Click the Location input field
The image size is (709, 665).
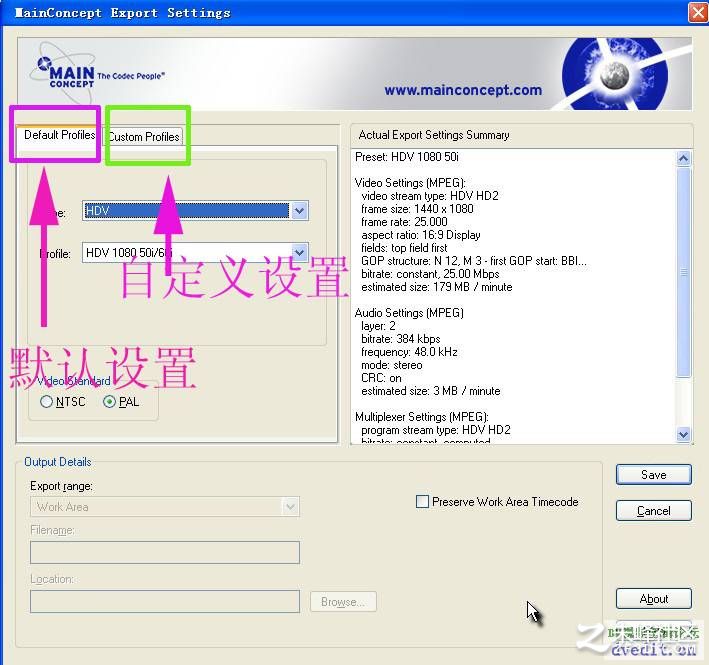pos(165,602)
